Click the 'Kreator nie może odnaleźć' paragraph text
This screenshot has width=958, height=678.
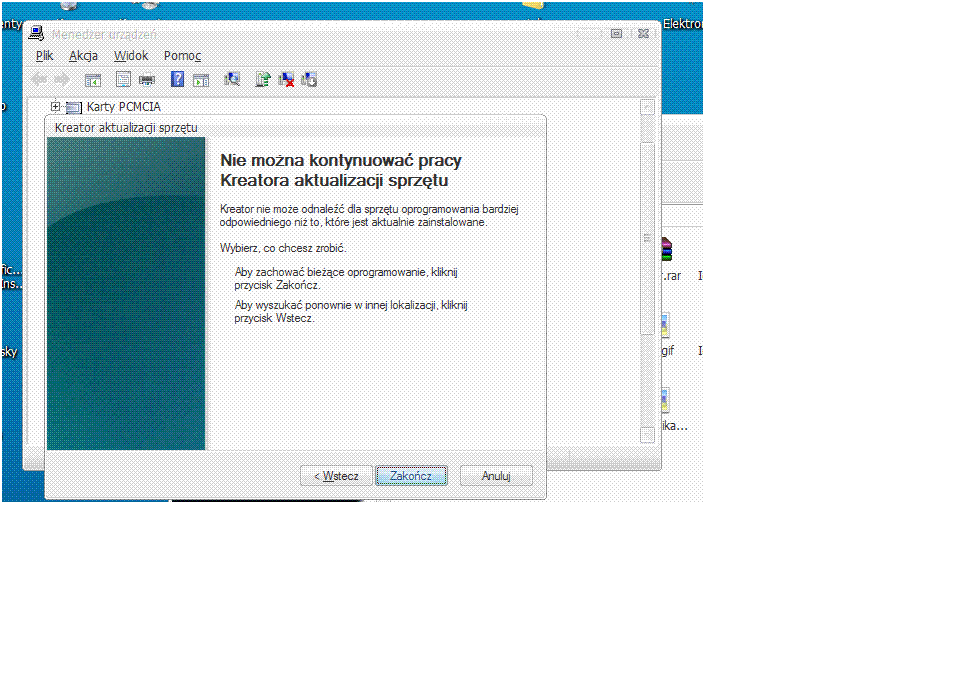(x=369, y=216)
